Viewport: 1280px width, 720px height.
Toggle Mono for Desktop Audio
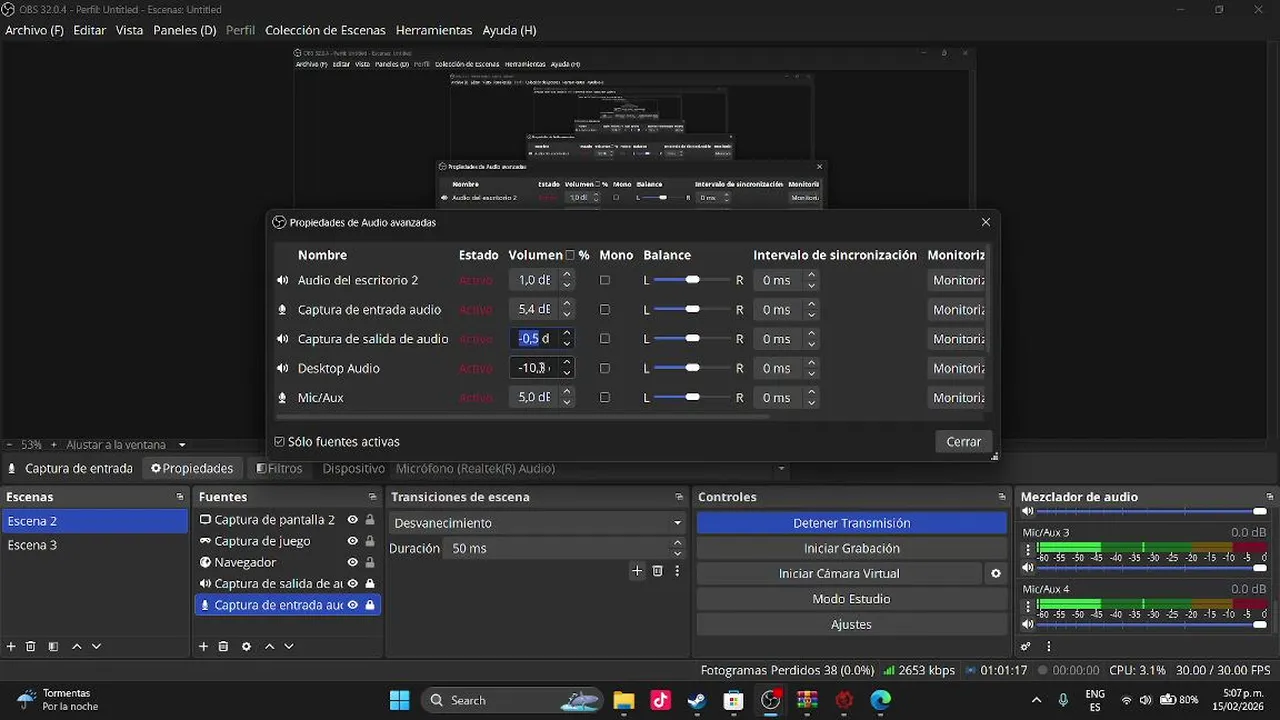(x=605, y=368)
